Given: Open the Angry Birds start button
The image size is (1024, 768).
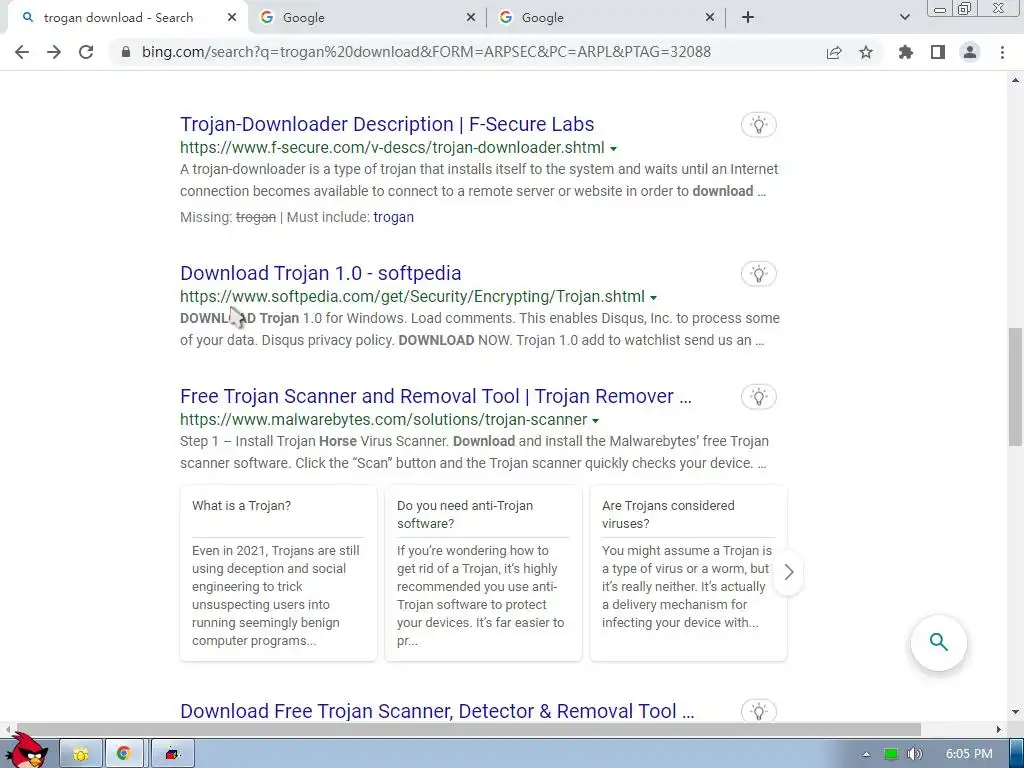Looking at the screenshot, I should point(26,751).
